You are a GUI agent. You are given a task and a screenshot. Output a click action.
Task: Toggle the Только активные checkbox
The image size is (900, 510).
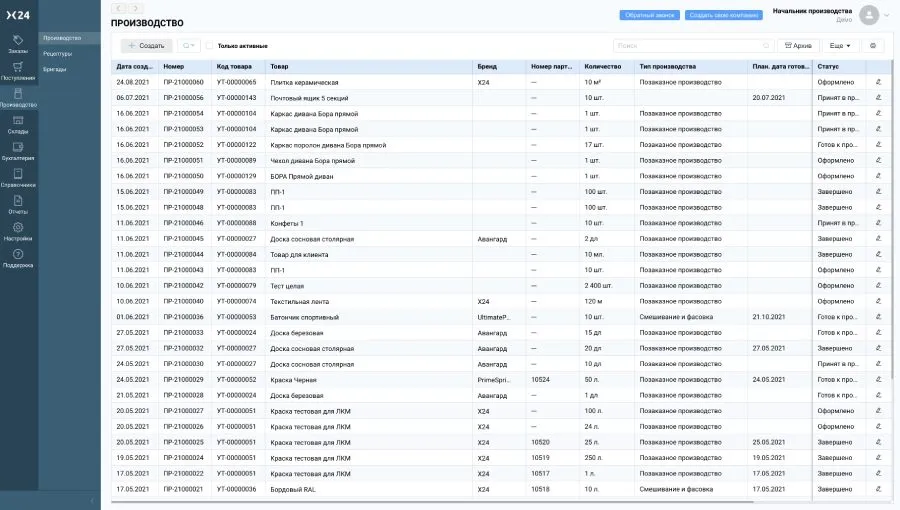coord(209,46)
